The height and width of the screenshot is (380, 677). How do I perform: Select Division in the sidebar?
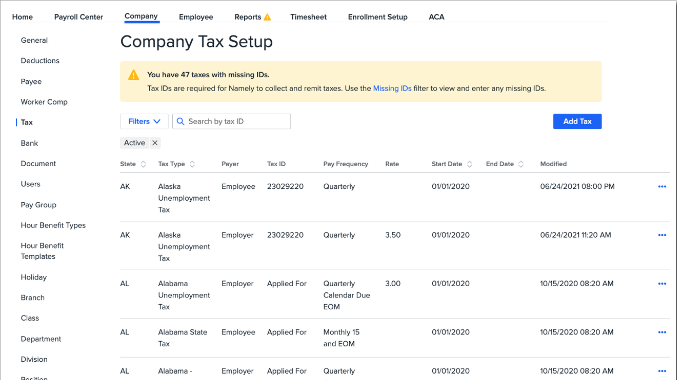pyautogui.click(x=34, y=359)
